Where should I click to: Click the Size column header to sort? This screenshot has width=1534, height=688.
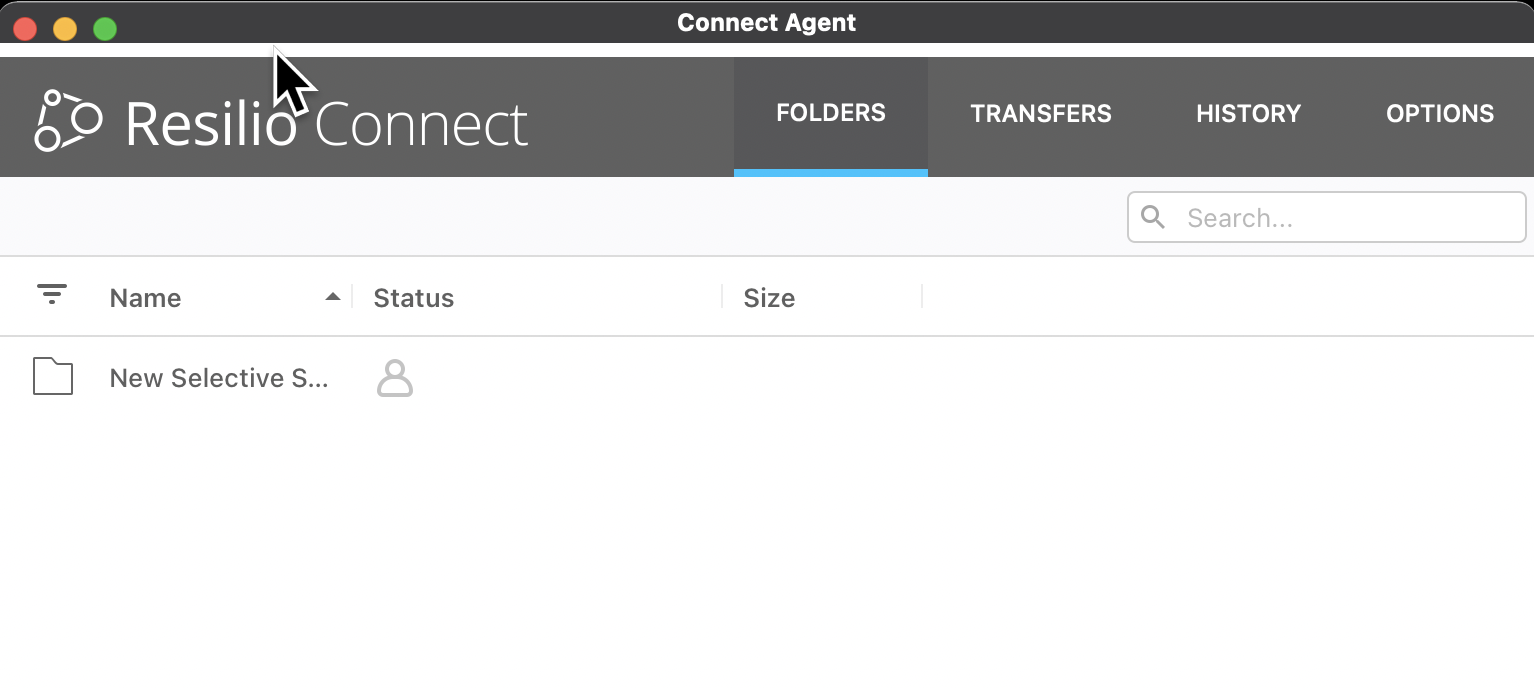coord(769,297)
